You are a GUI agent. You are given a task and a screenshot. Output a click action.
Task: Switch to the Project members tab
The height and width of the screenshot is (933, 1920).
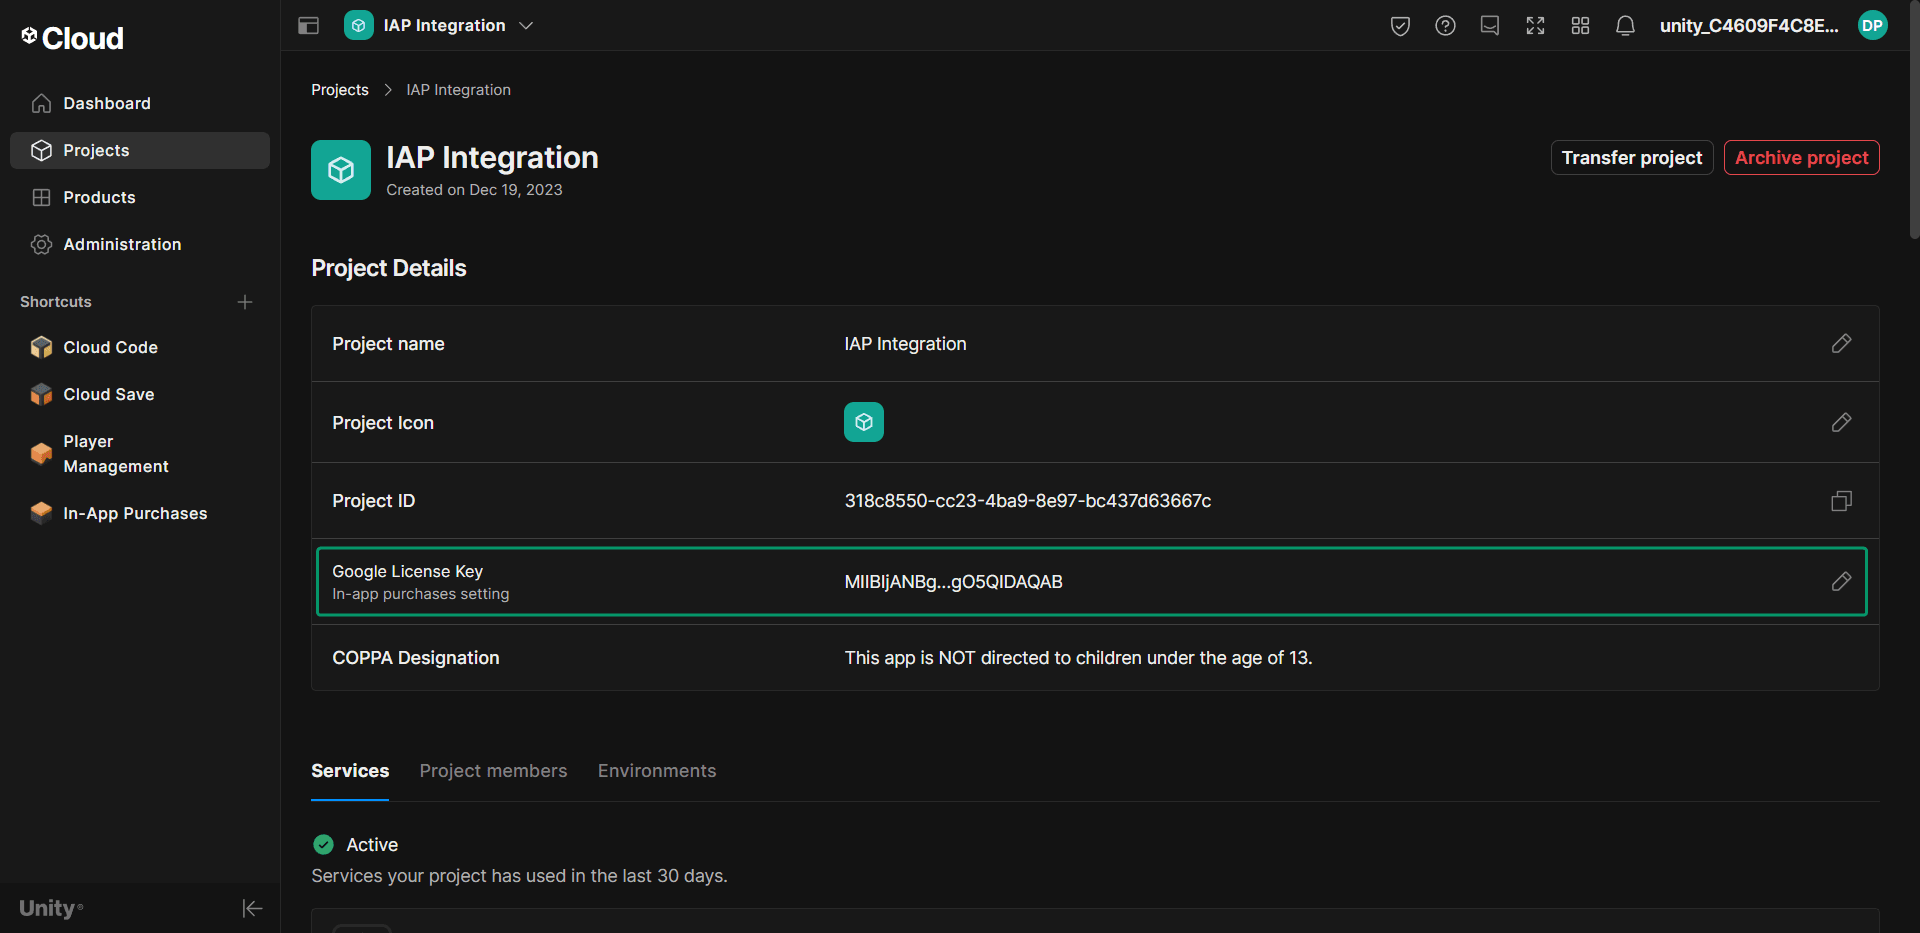493,770
